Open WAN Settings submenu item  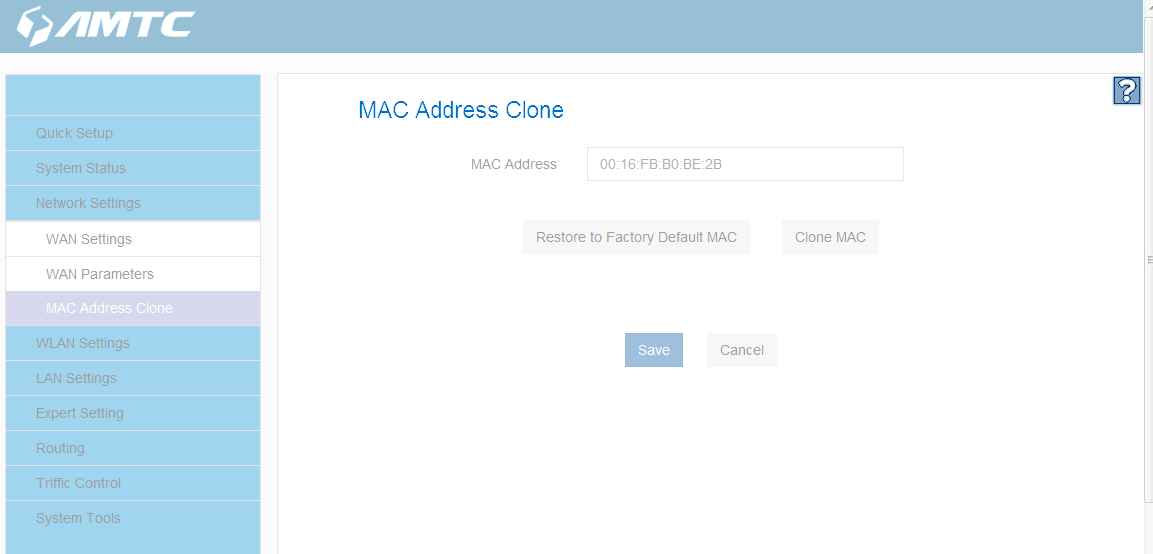tap(133, 239)
